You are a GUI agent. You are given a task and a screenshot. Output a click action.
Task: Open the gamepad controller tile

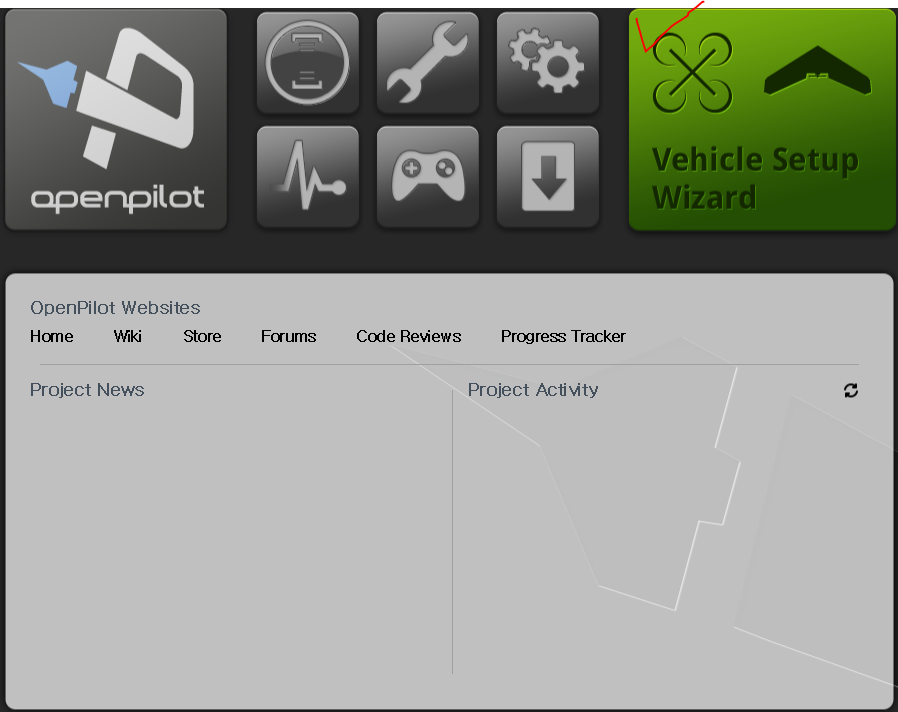pos(428,177)
